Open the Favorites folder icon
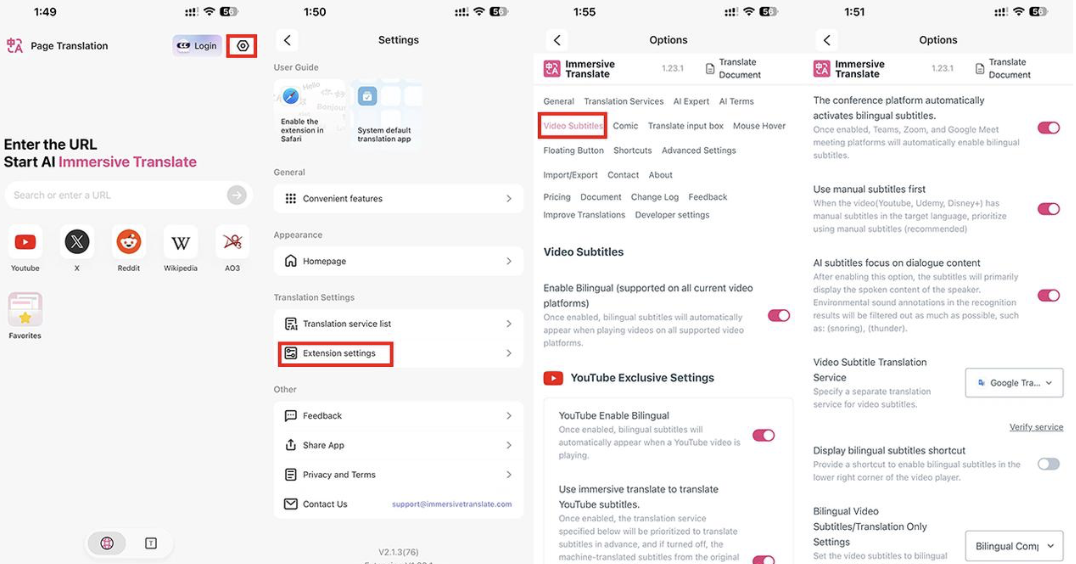This screenshot has height=564, width=1076. 25,309
